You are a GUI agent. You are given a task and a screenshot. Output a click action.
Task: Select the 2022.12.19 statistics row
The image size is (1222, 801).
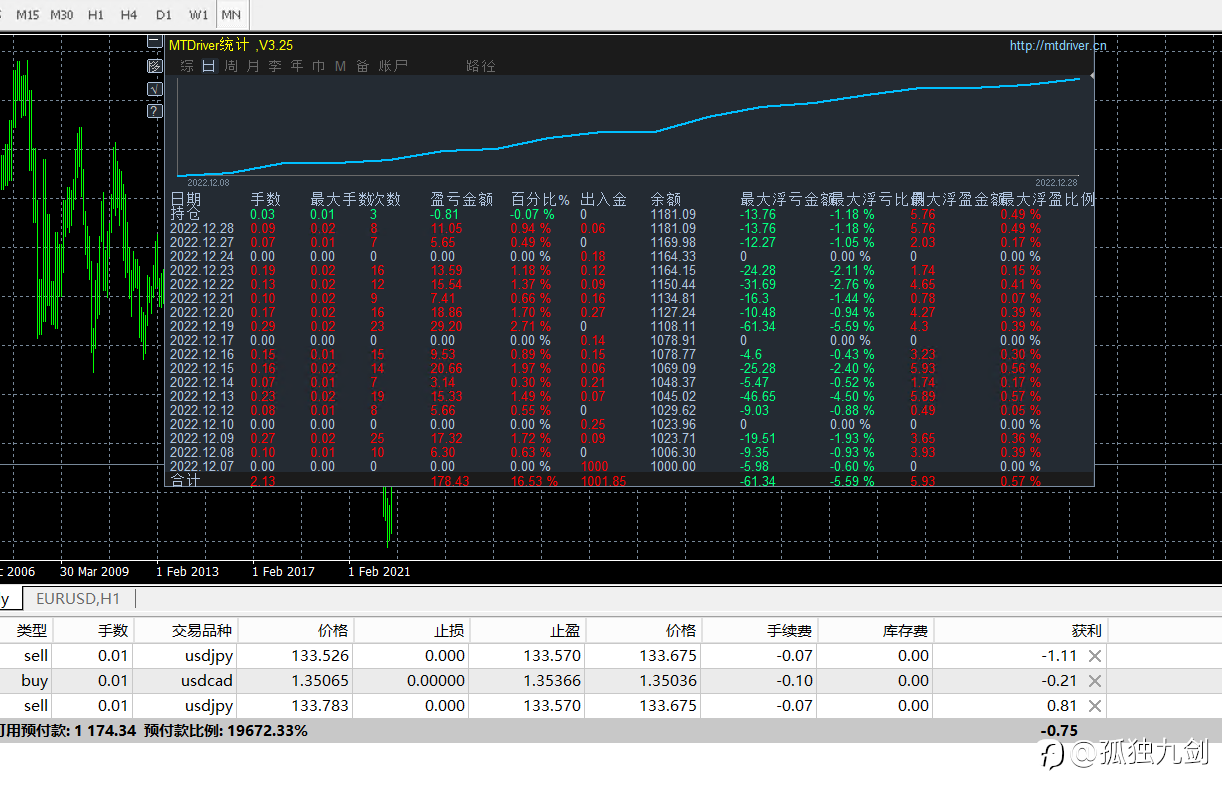[x=631, y=326]
